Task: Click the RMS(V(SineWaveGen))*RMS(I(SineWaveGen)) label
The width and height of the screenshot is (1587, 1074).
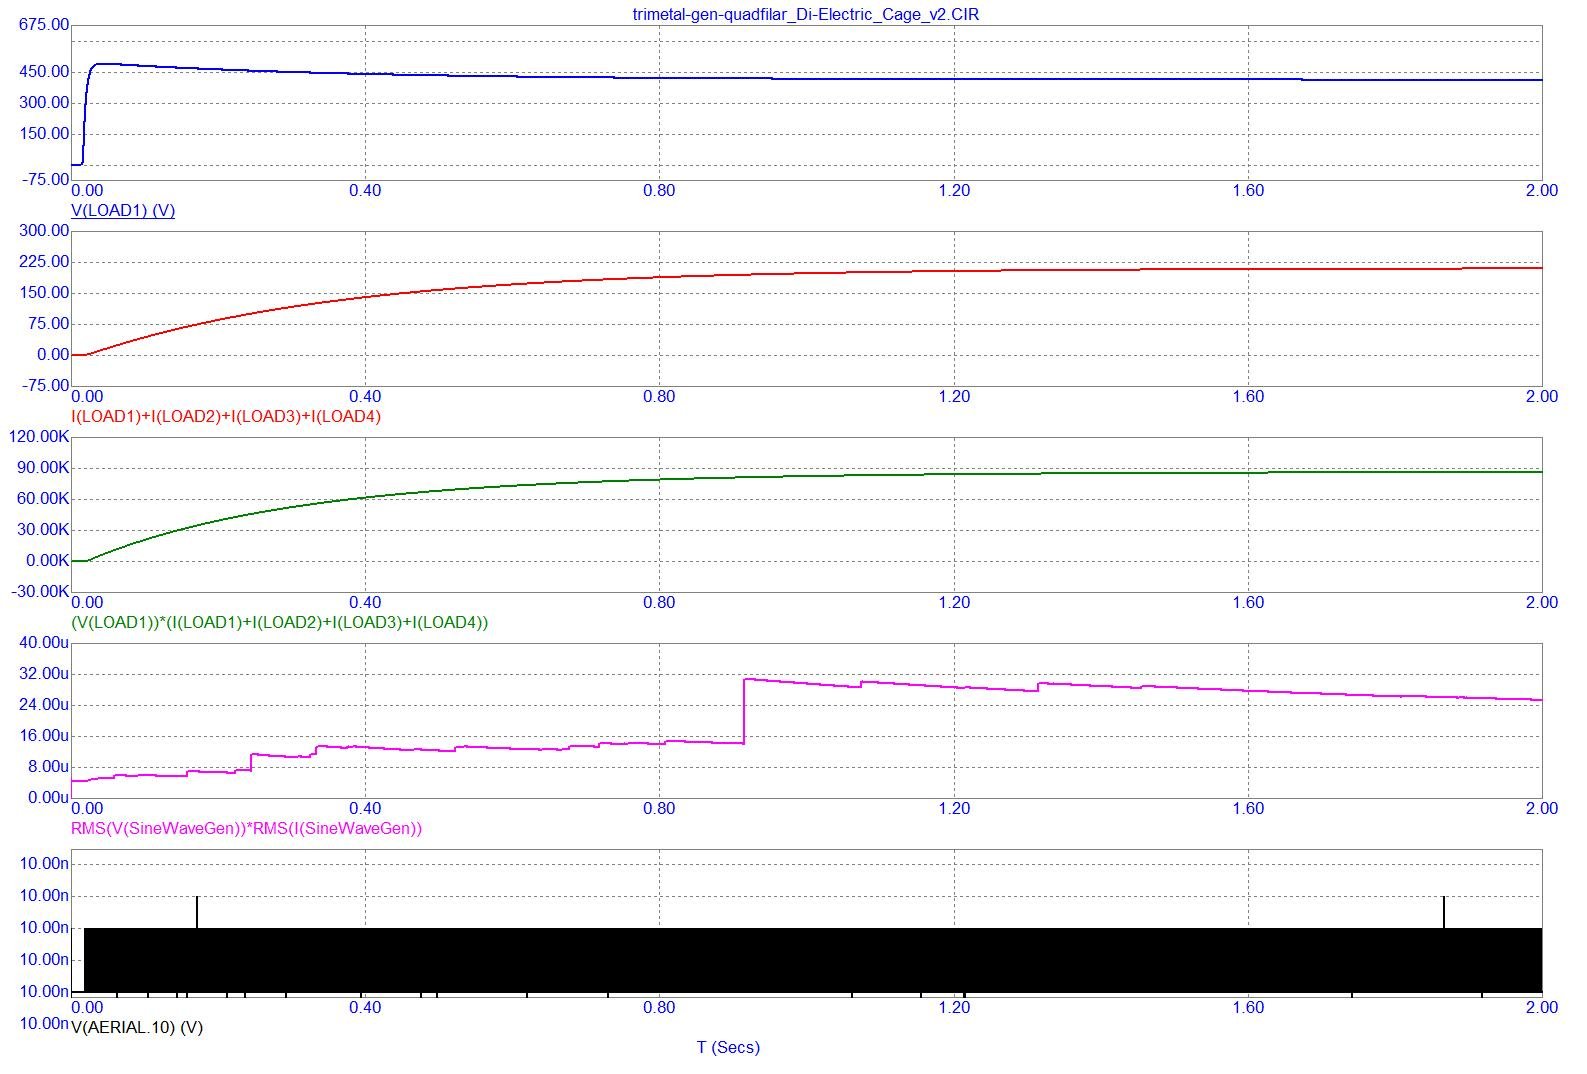Action: (247, 829)
